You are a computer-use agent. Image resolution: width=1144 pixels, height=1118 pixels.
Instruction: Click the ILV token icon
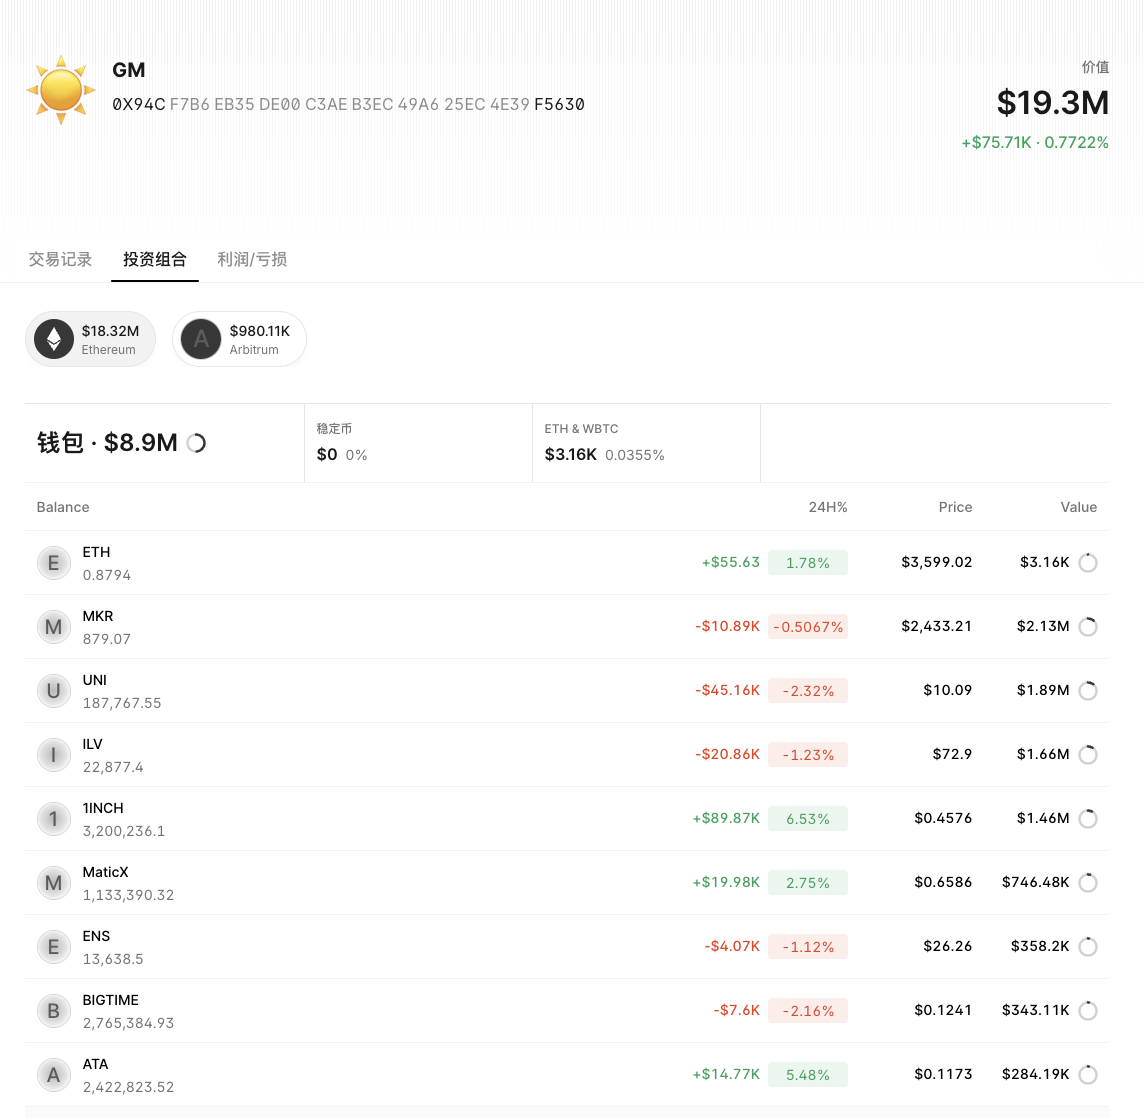(54, 755)
